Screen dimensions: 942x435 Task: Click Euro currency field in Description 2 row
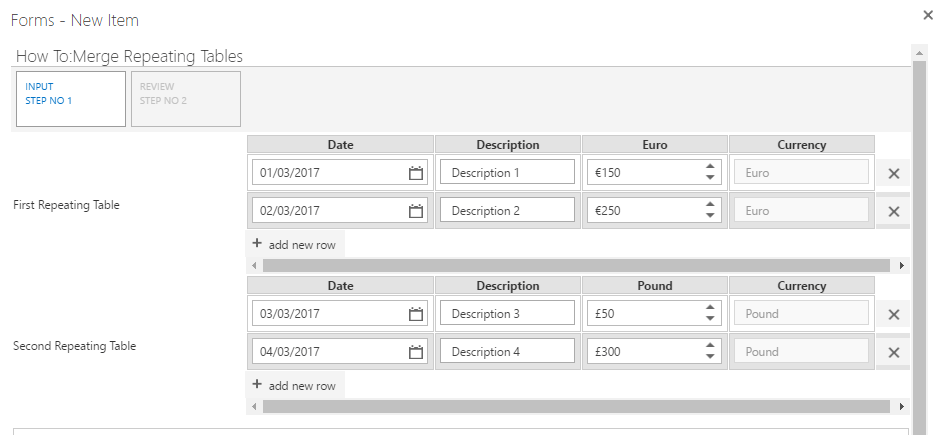[801, 210]
